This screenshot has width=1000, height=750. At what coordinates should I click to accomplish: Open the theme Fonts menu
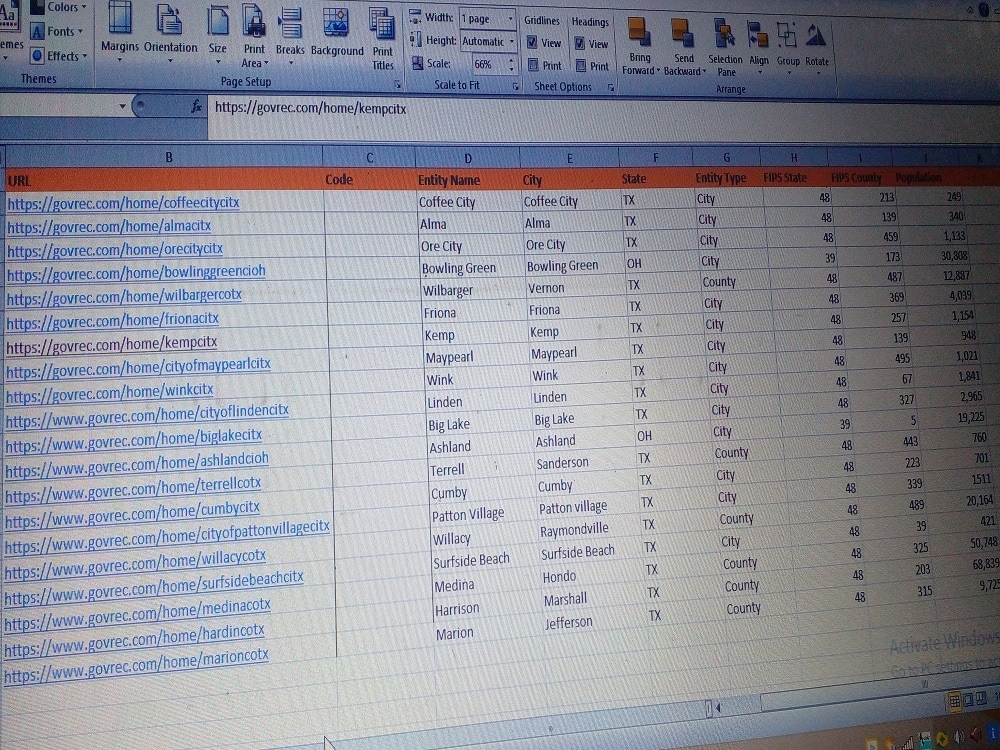pyautogui.click(x=58, y=31)
